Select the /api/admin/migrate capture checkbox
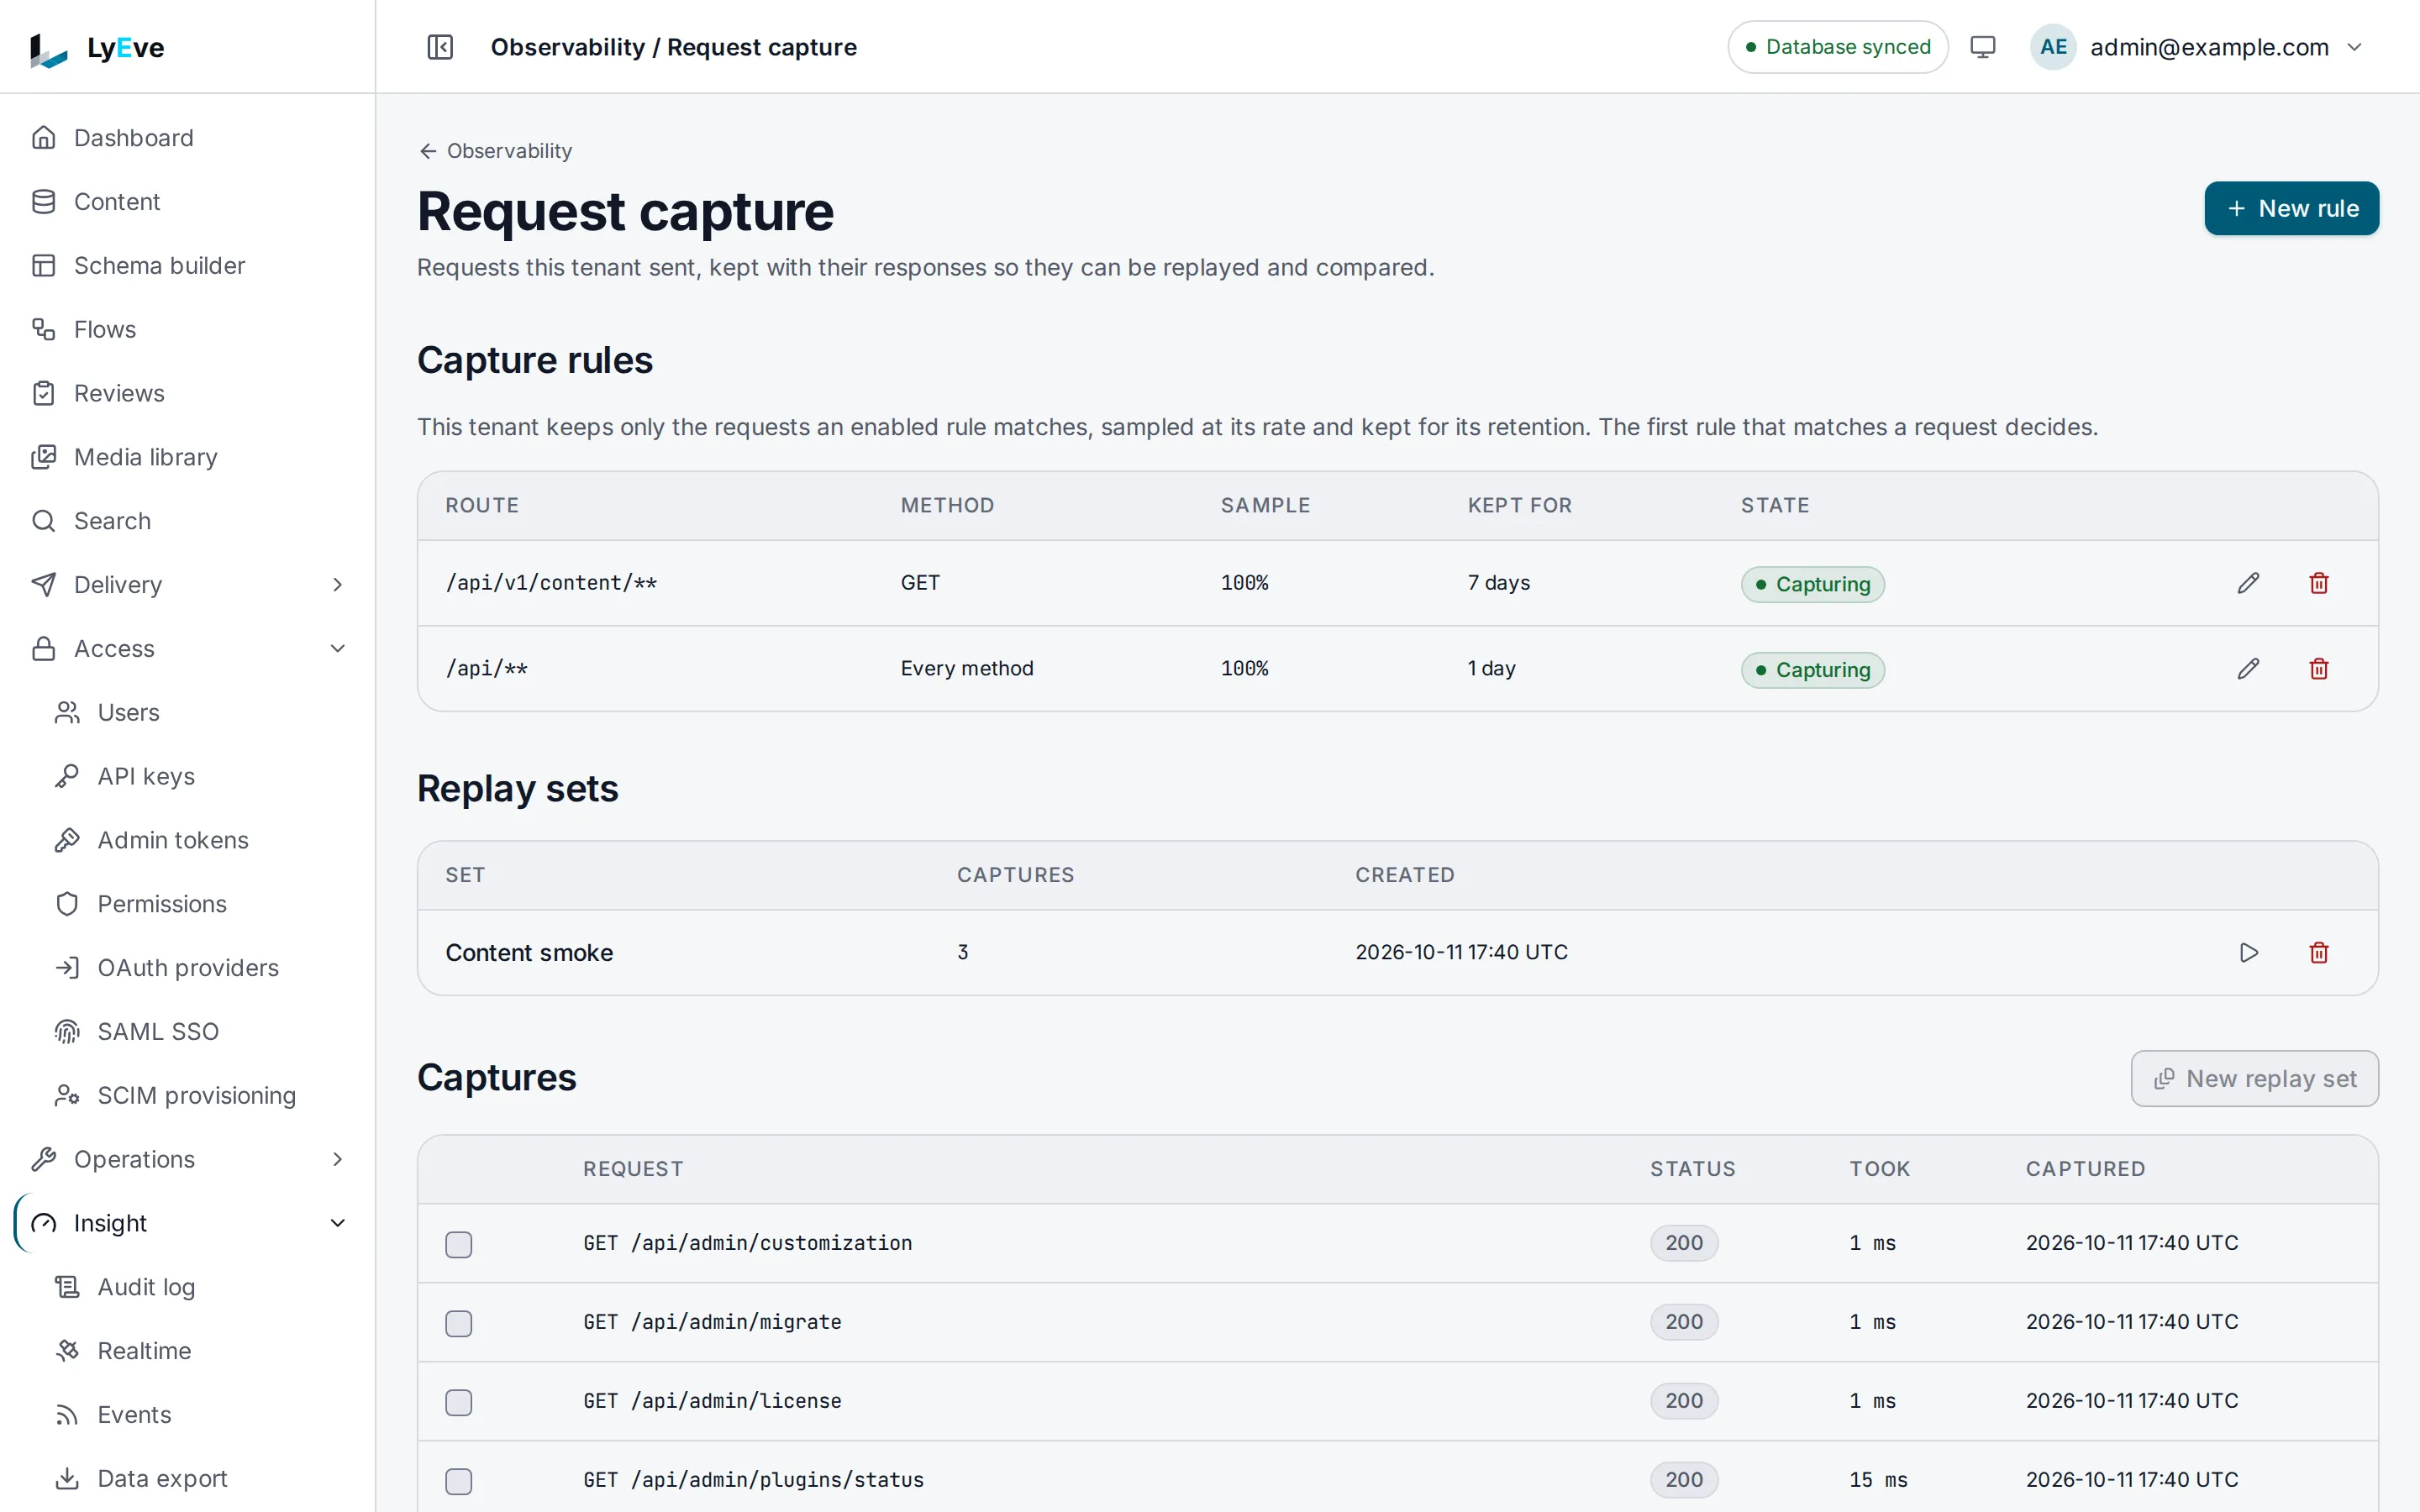Viewport: 2420px width, 1512px height. 459,1323
